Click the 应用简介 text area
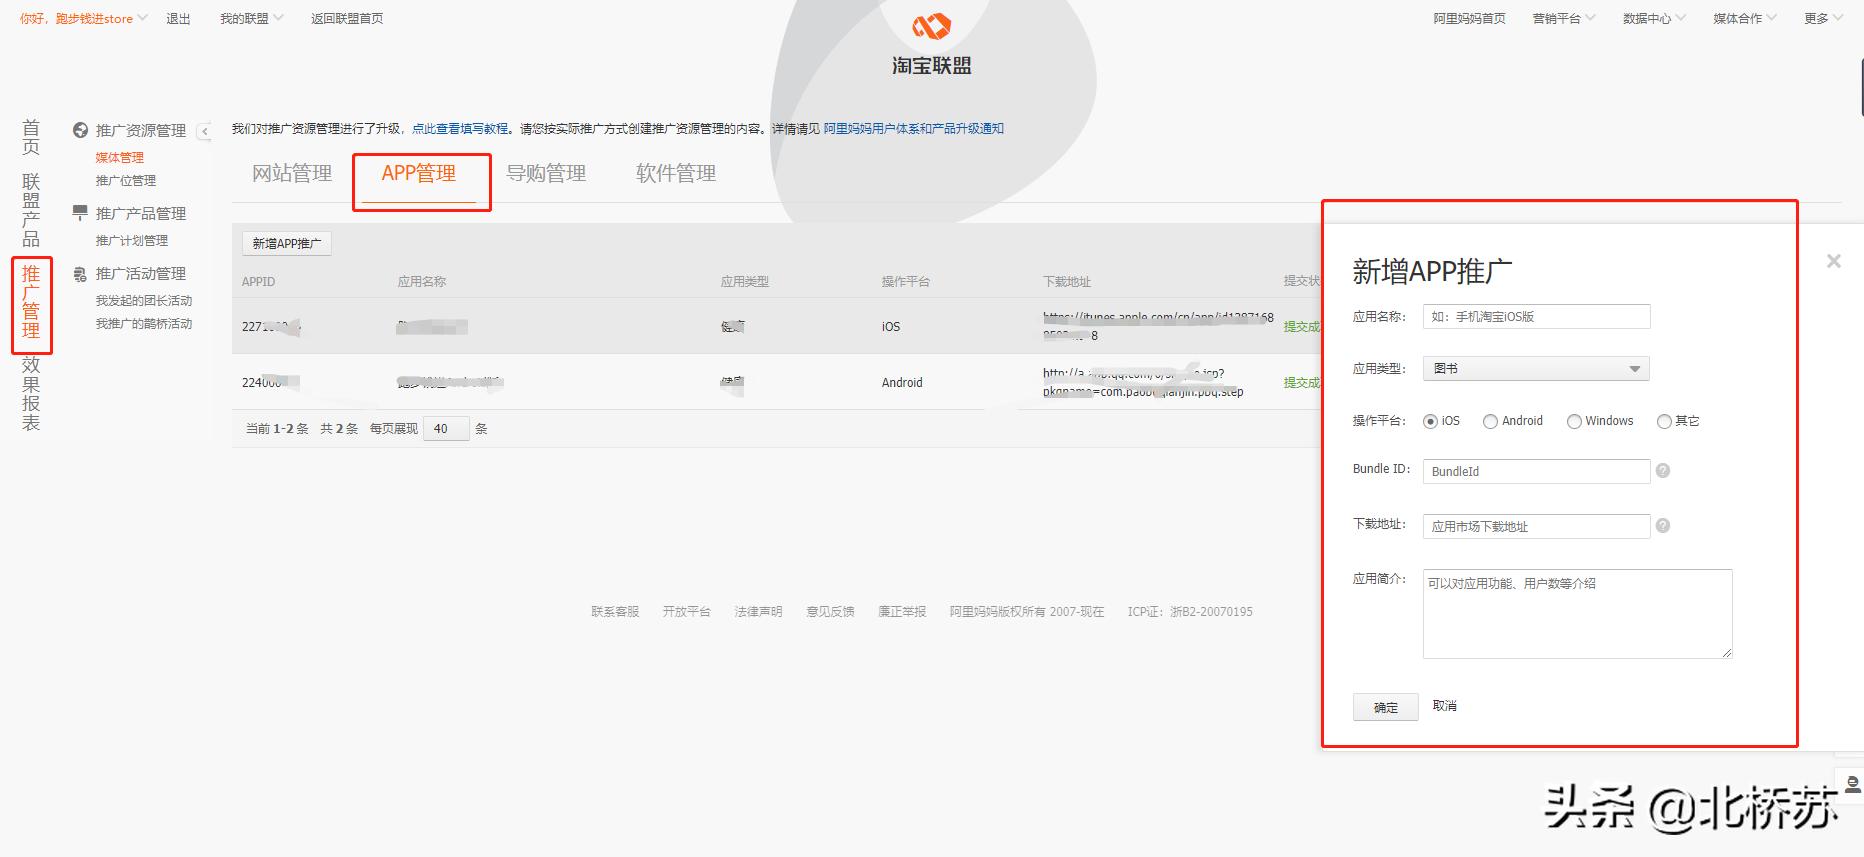This screenshot has width=1864, height=857. 1577,614
